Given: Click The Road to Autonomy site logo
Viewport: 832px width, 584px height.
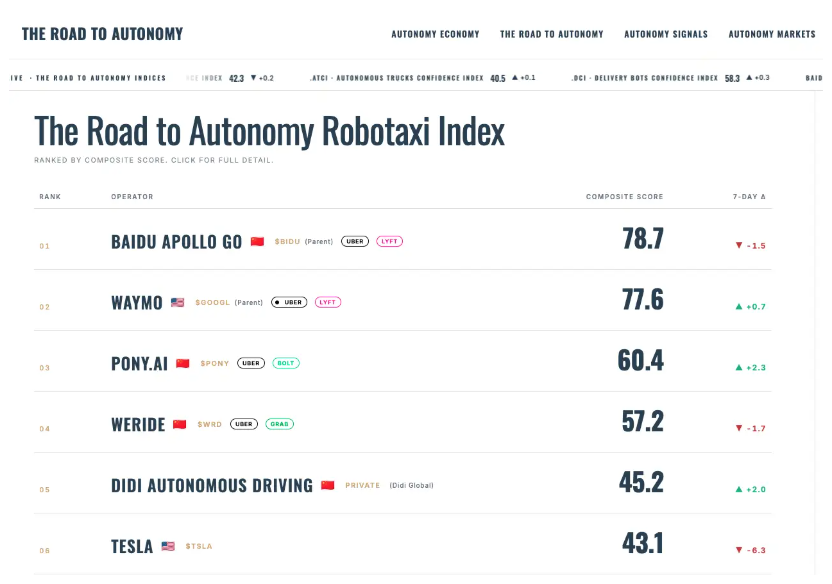Looking at the screenshot, I should point(102,34).
